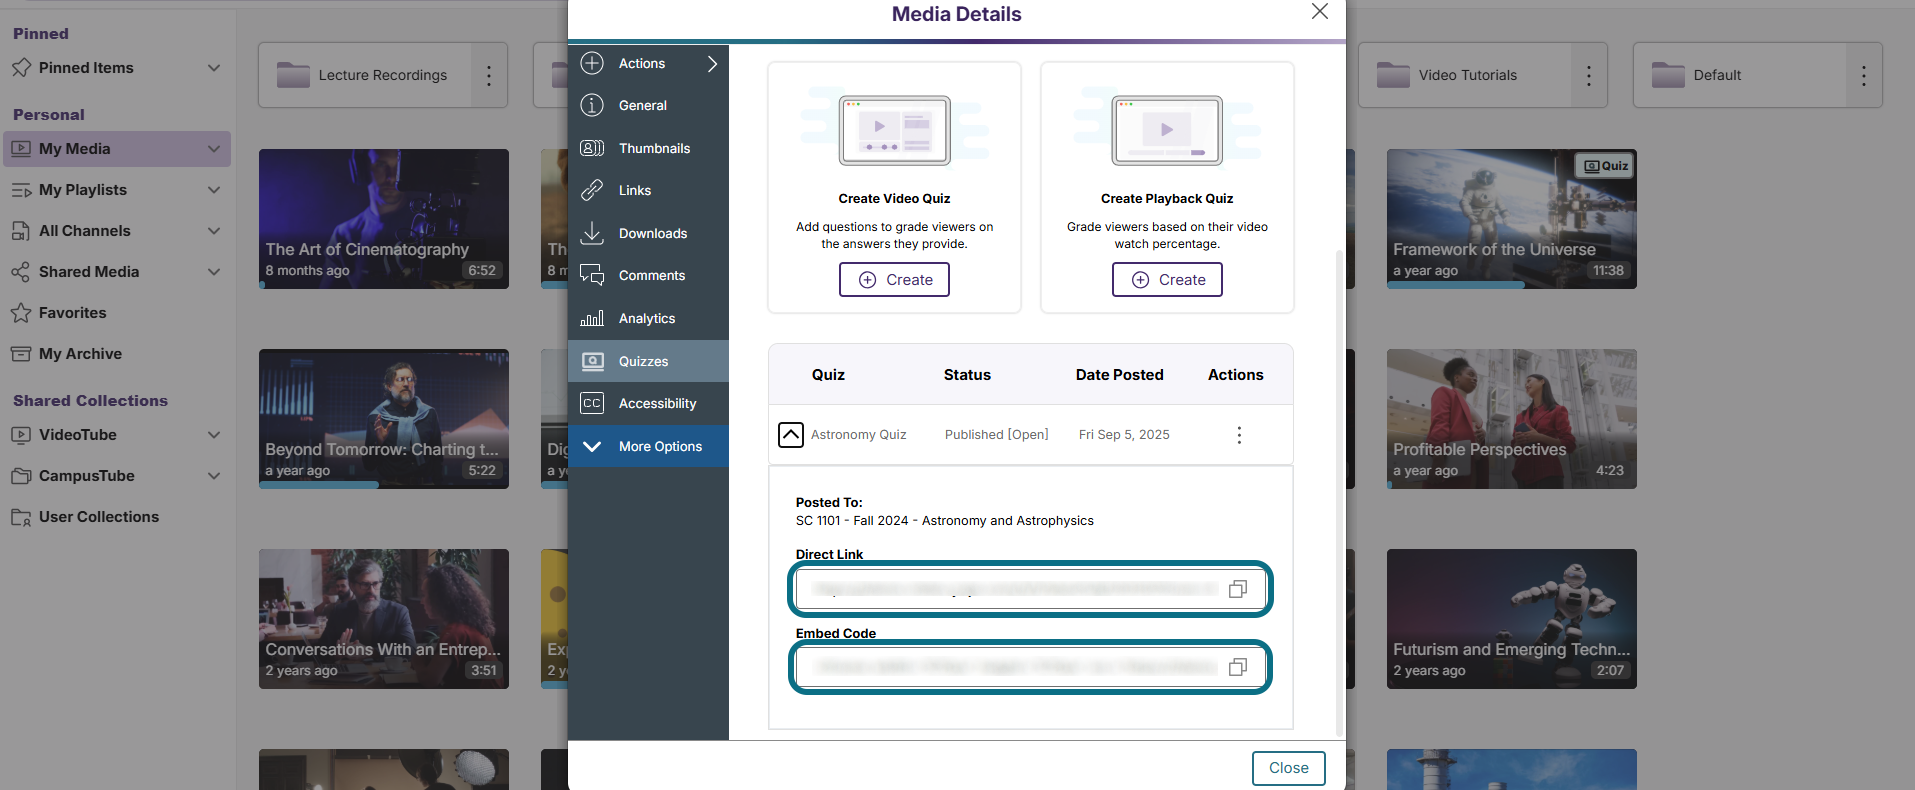Open User Collections in the sidebar

point(98,517)
